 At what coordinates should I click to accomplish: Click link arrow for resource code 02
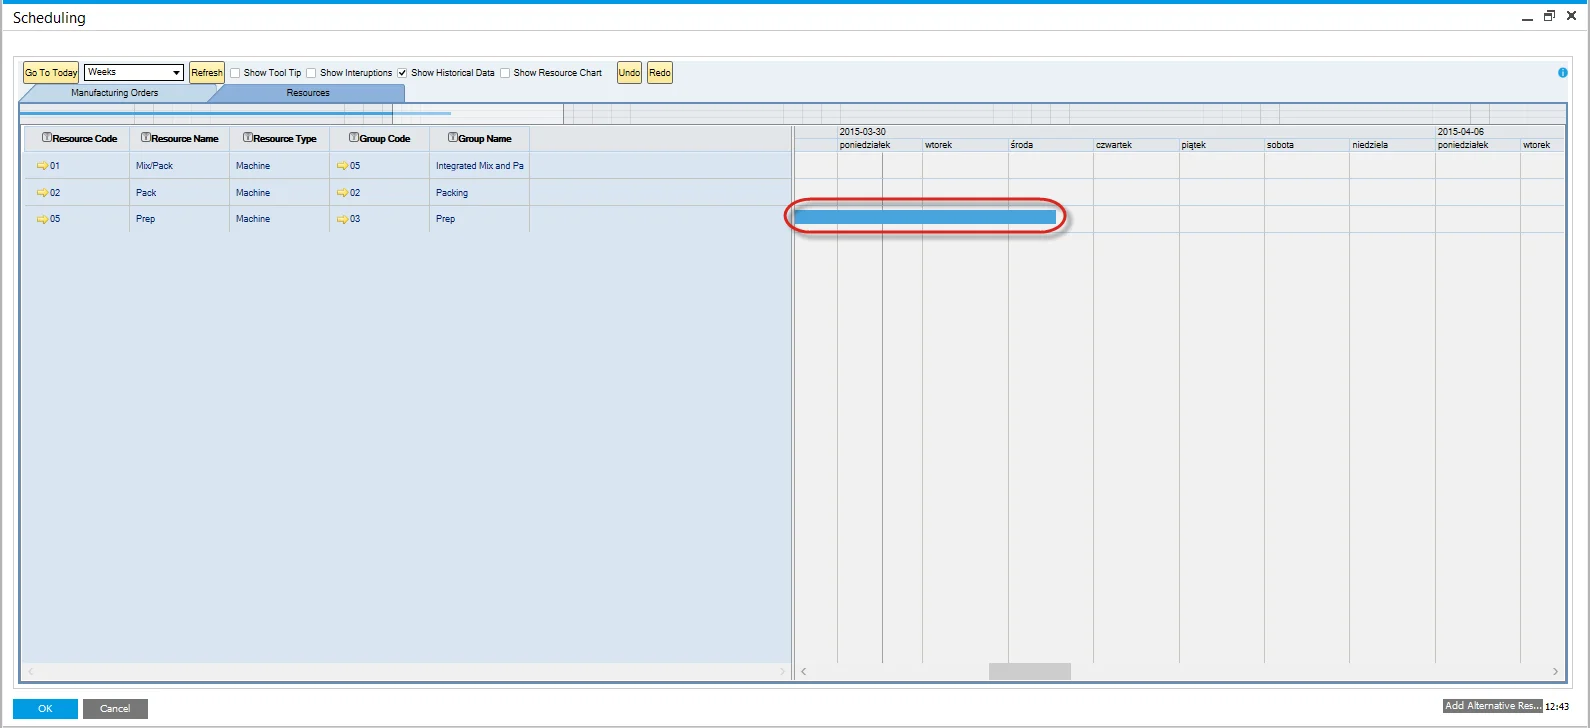pyautogui.click(x=42, y=193)
